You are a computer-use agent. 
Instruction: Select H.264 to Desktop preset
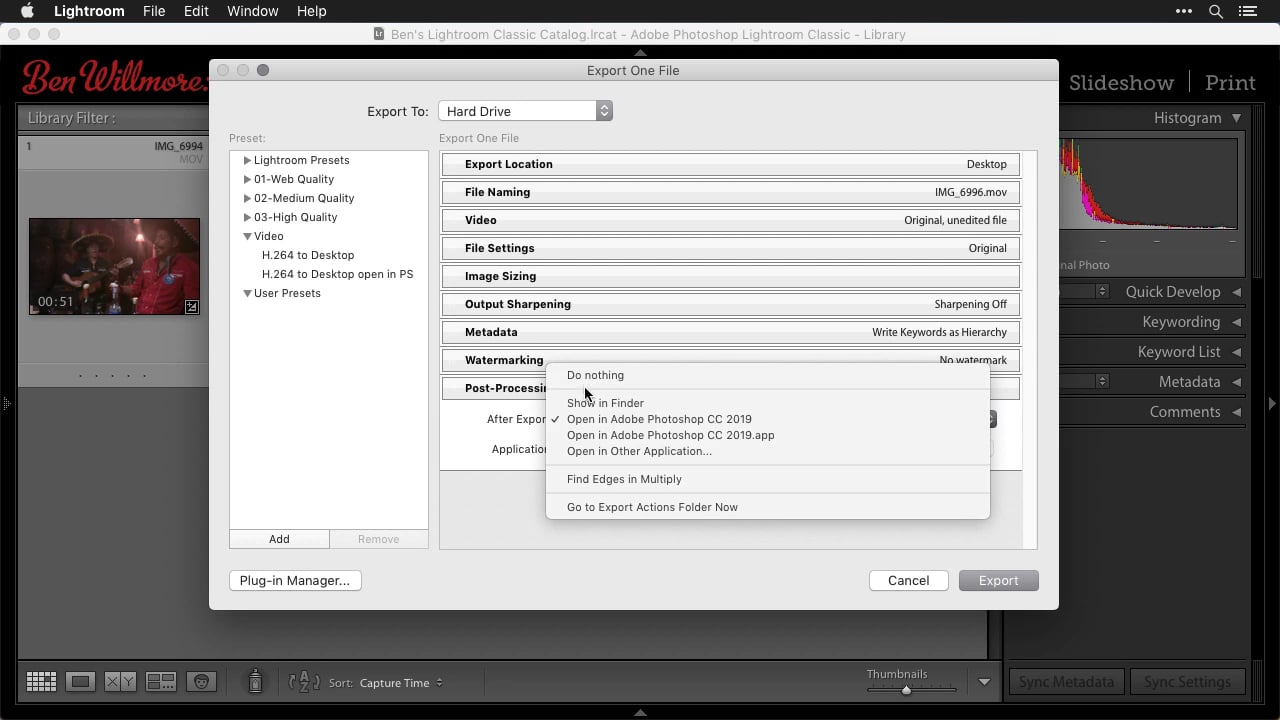tap(308, 255)
